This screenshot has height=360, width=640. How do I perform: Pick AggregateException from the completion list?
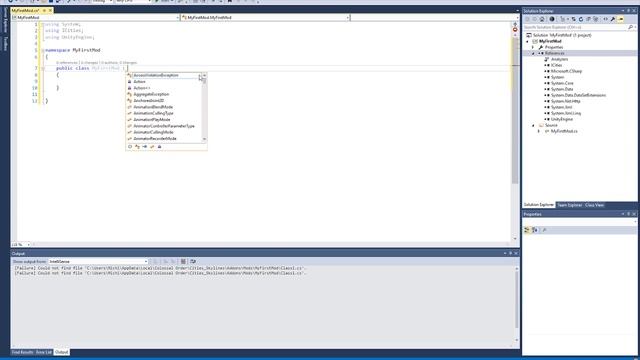point(151,94)
